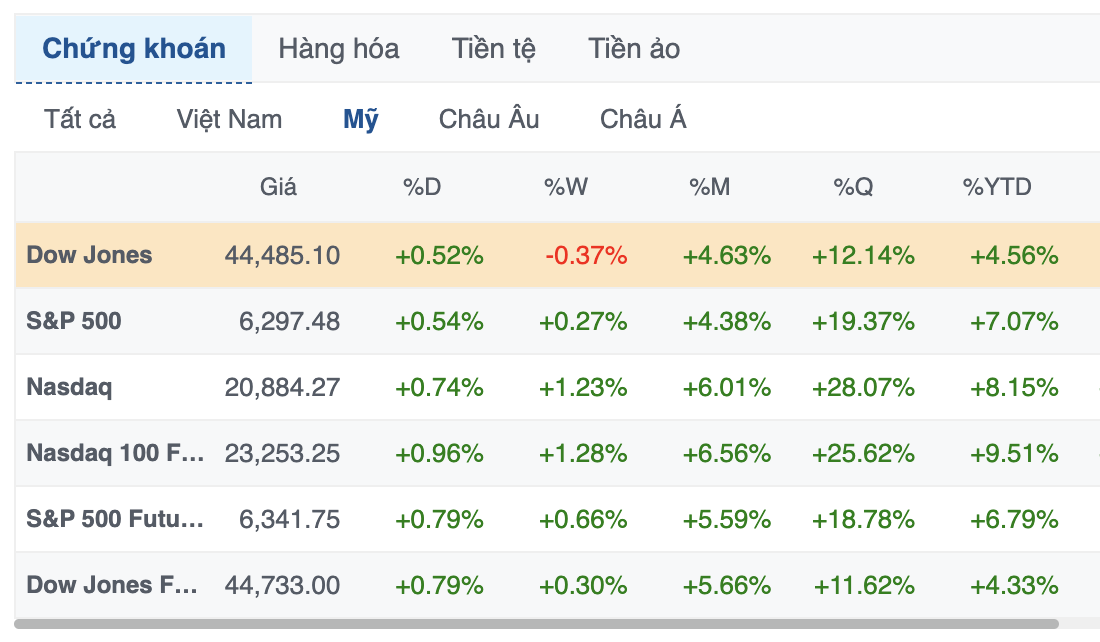1100x642 pixels.
Task: Select the Tiền ảo tab
Action: [634, 49]
